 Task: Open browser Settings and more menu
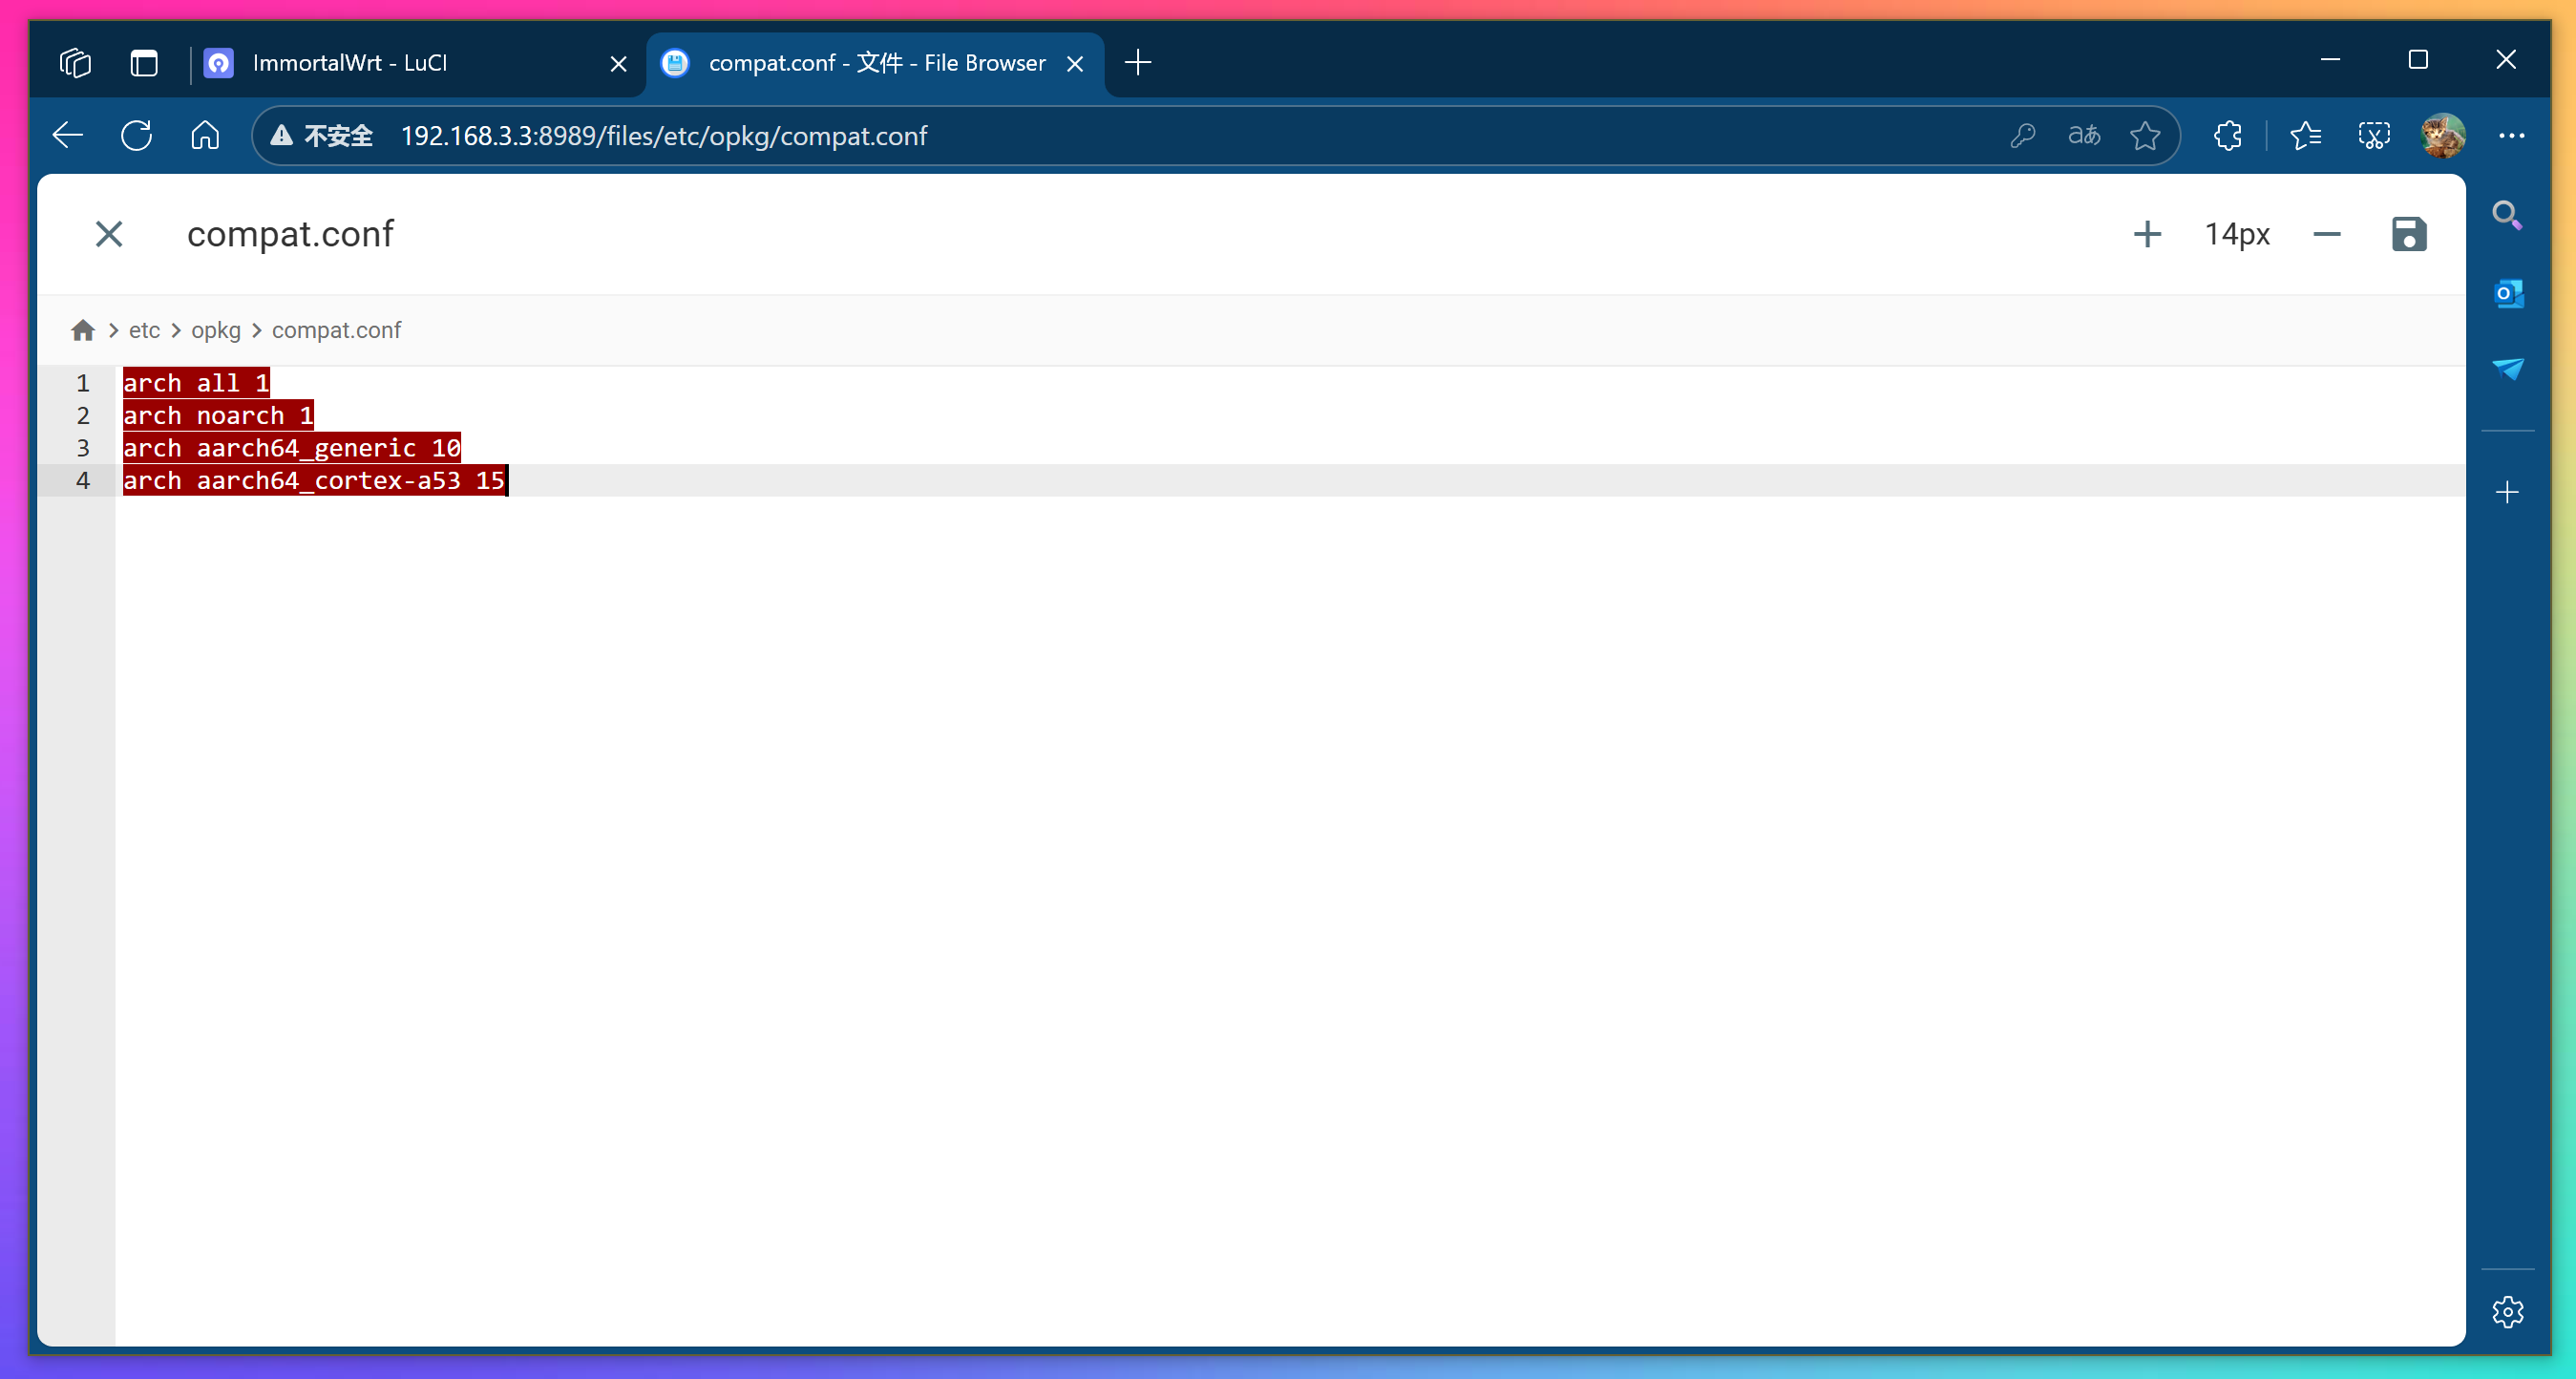click(x=2511, y=136)
